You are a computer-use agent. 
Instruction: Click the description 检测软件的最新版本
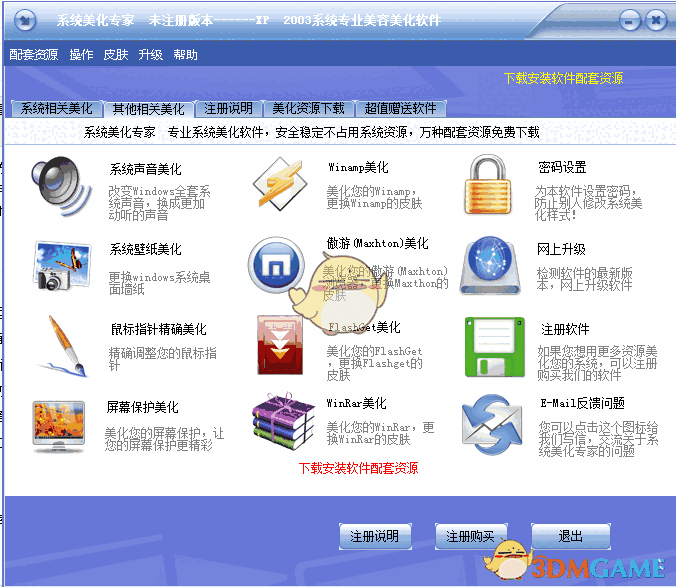point(585,279)
